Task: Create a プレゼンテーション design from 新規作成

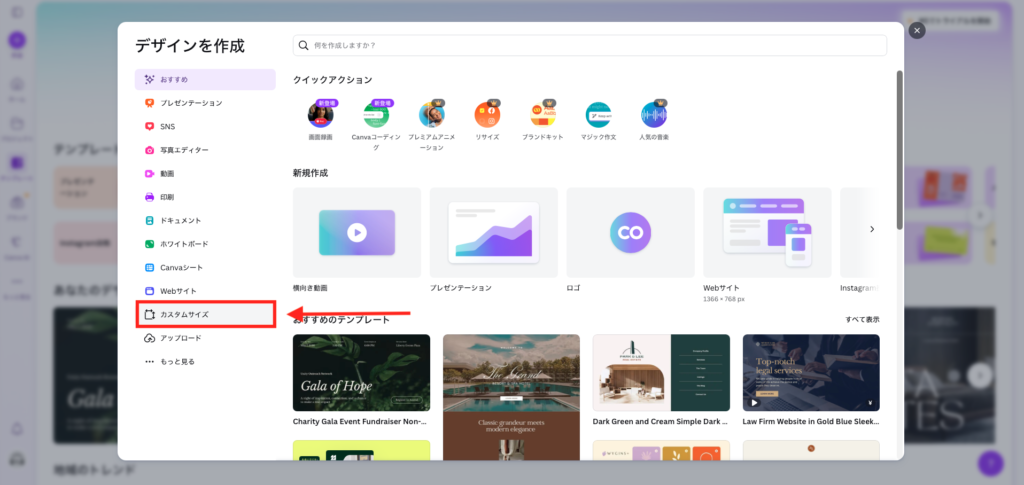Action: pos(494,232)
